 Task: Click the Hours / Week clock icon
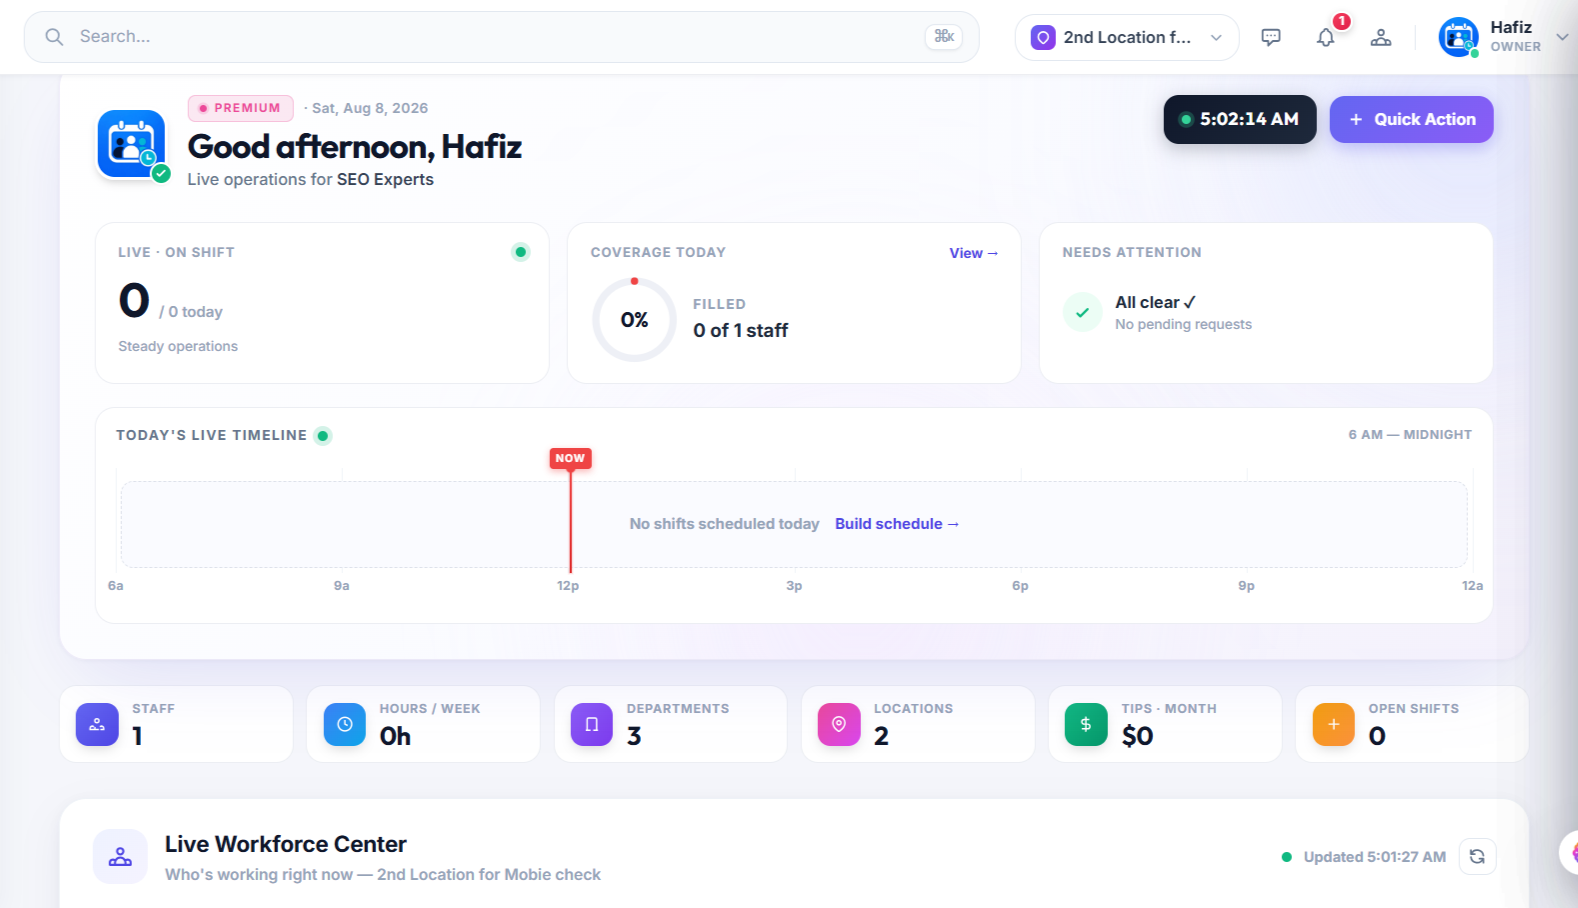tap(345, 724)
